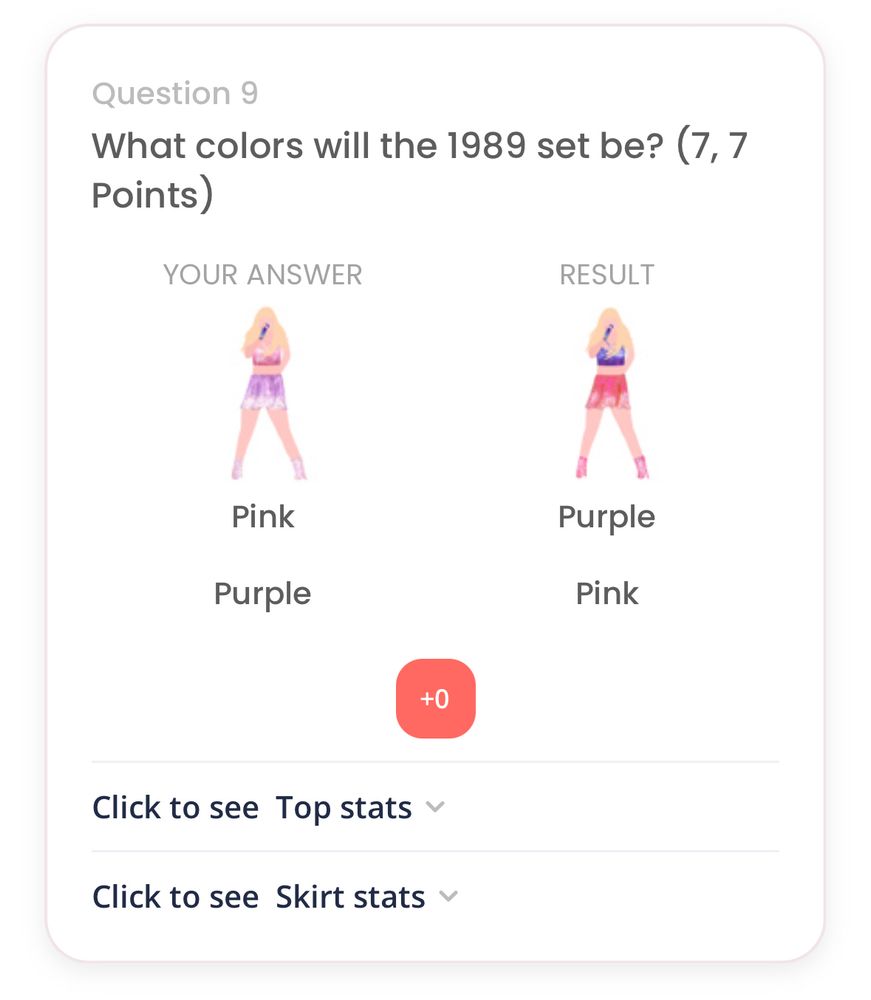Click the purple skirt on your answer figure
Image resolution: width=871 pixels, height=1000 pixels.
265,392
